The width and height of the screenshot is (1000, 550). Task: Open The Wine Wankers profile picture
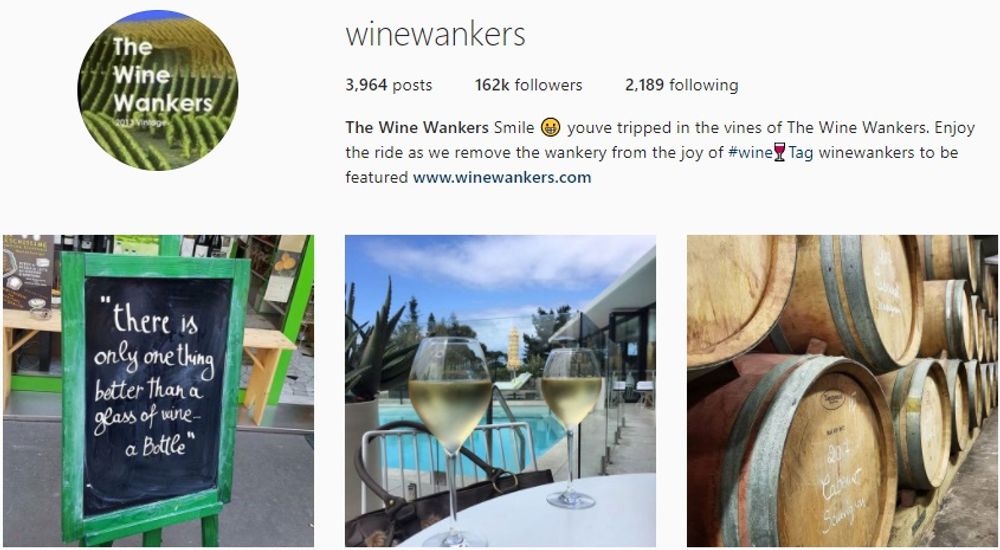tap(158, 90)
